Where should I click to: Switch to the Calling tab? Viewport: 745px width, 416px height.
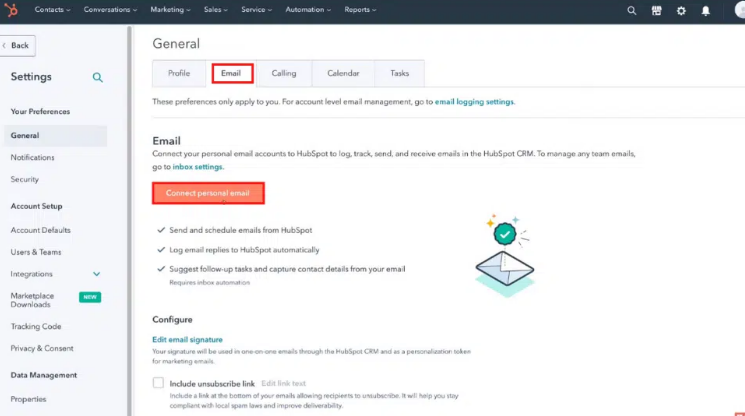pos(284,73)
